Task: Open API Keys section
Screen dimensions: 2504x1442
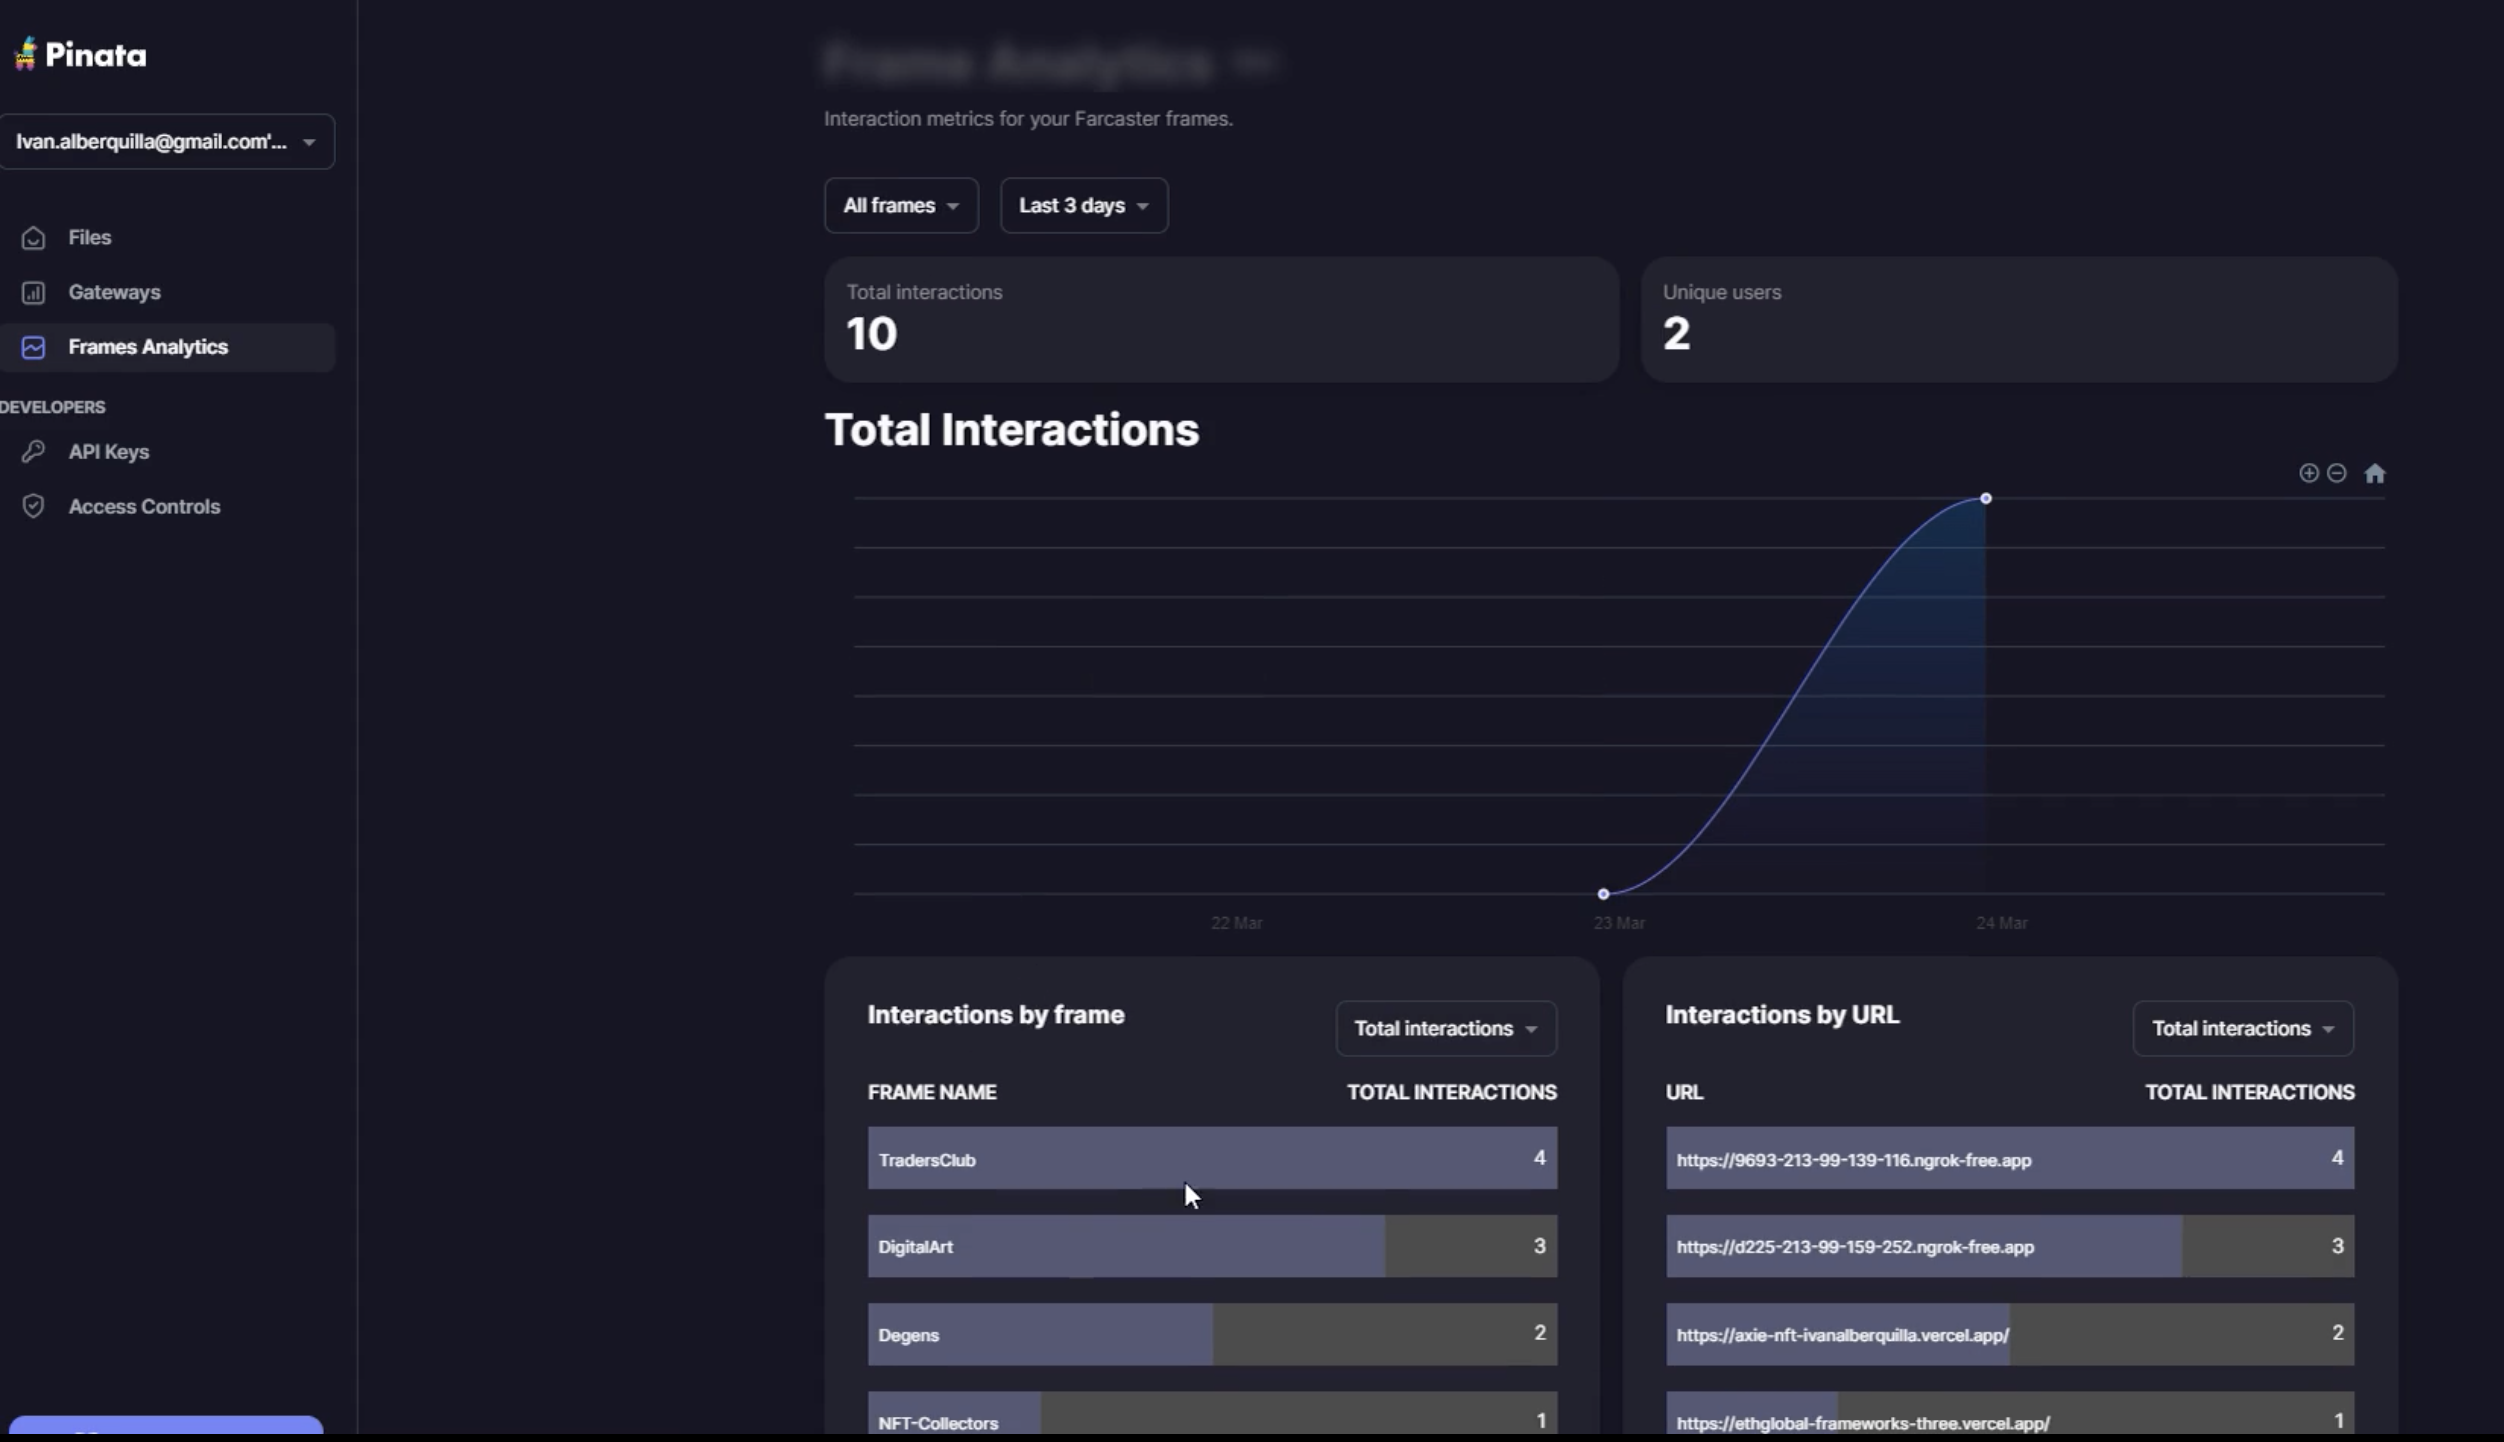Action: [108, 449]
